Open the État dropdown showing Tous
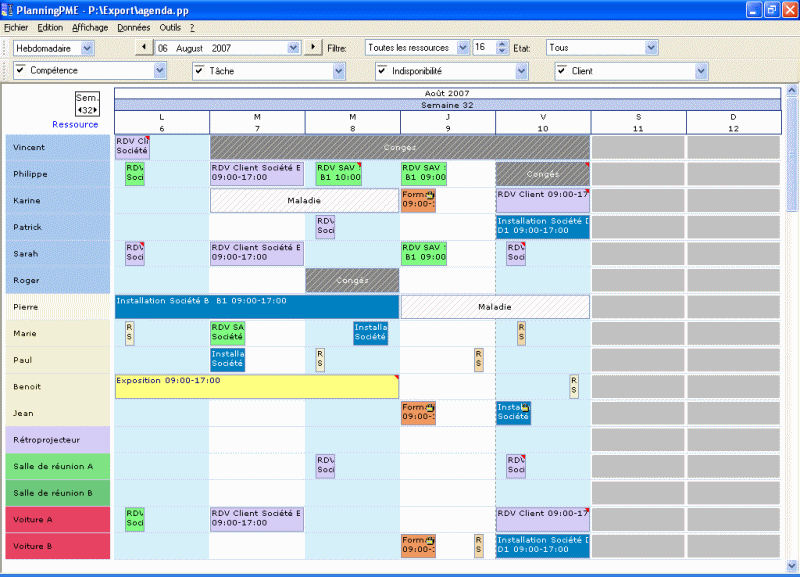The image size is (800, 577). pyautogui.click(x=653, y=47)
